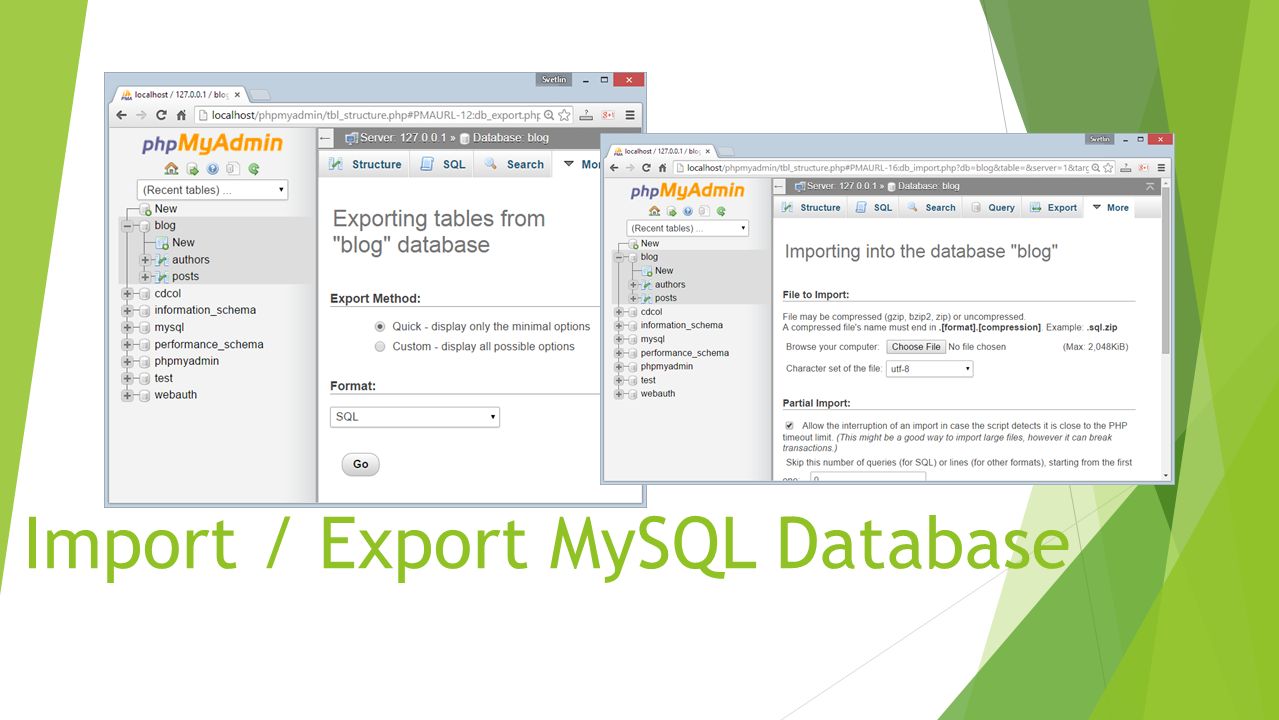Open Recent tables dropdown in Export window
The width and height of the screenshot is (1279, 720).
212,190
